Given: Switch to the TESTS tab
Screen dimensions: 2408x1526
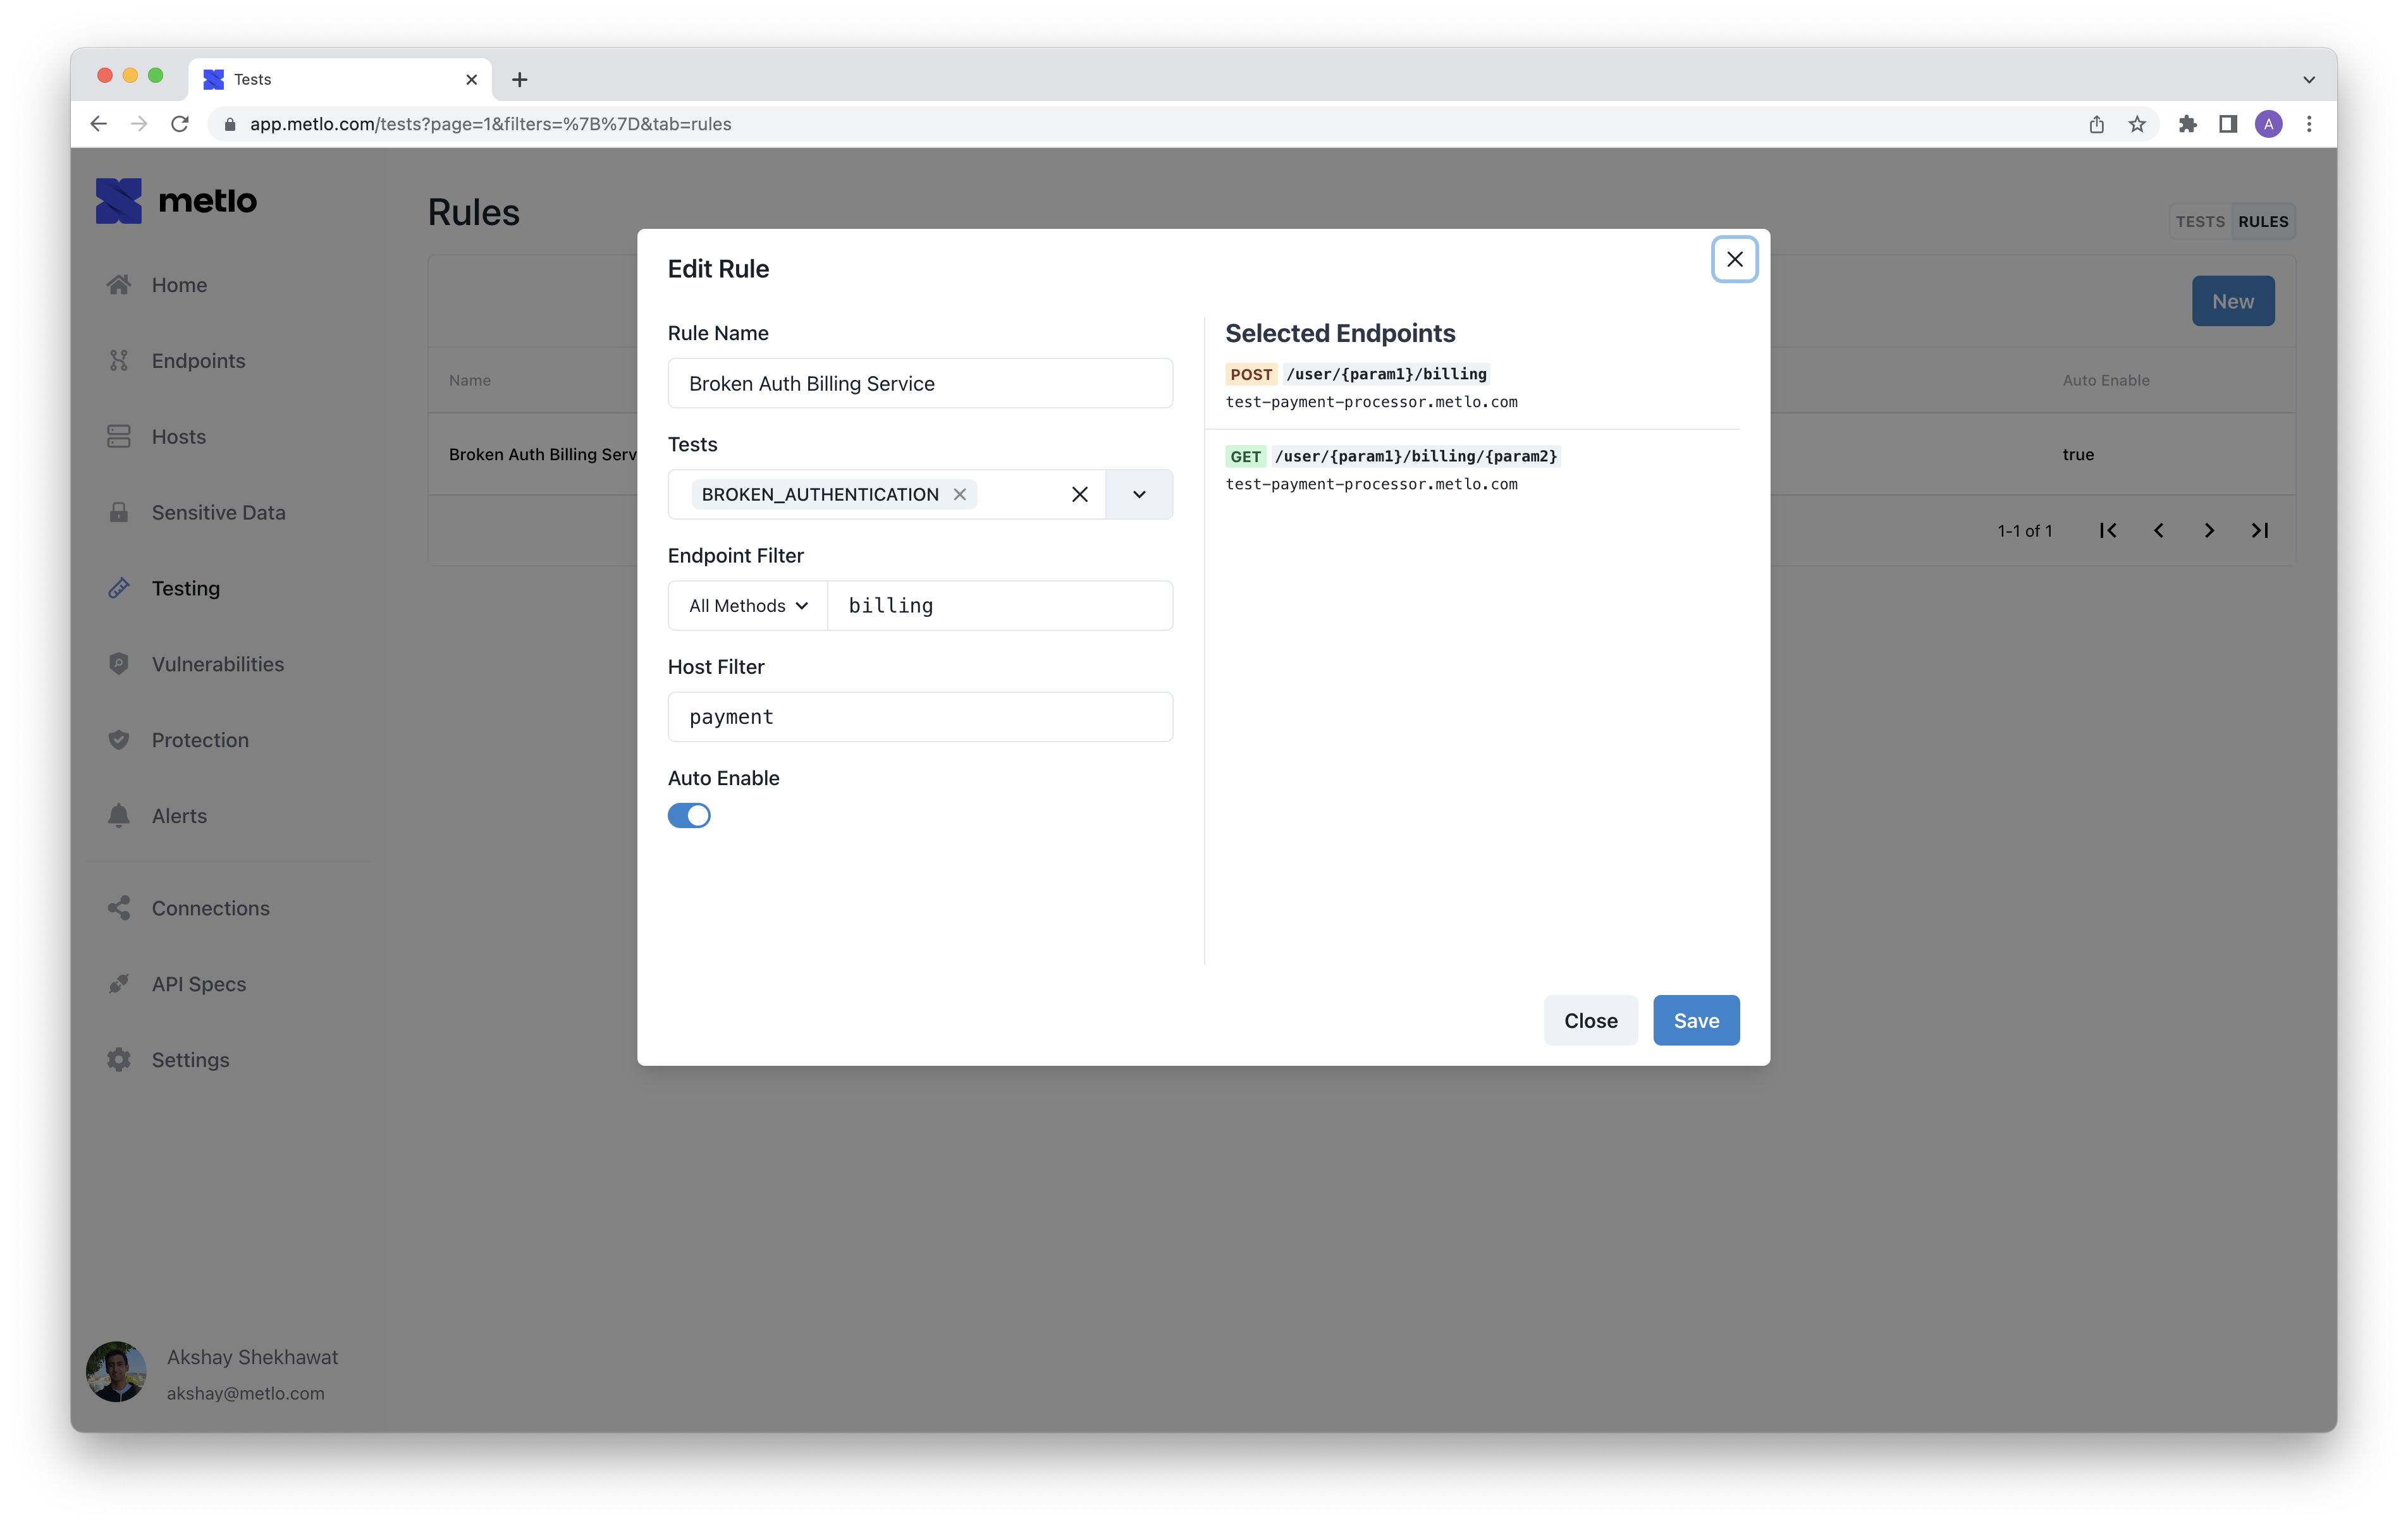Looking at the screenshot, I should pos(2200,222).
